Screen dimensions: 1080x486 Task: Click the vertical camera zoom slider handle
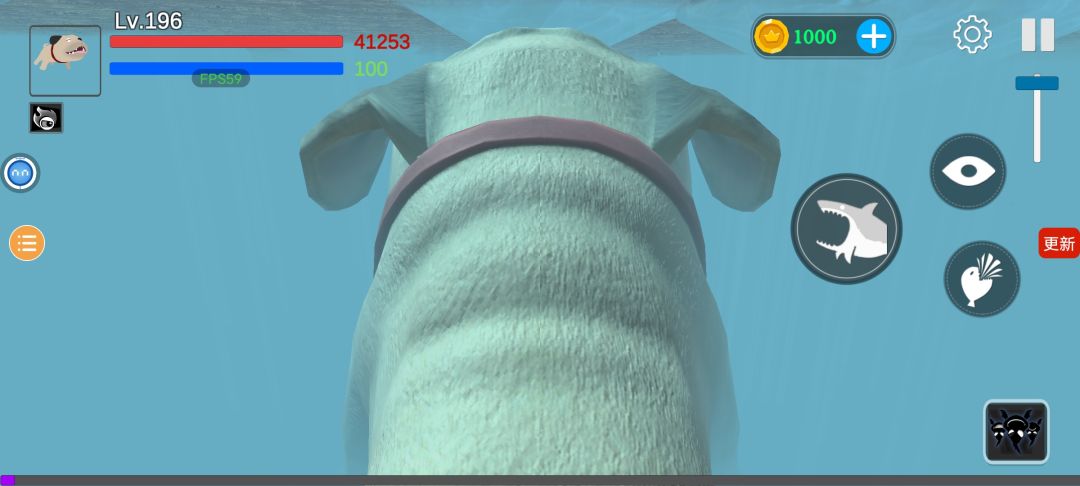tap(1037, 83)
